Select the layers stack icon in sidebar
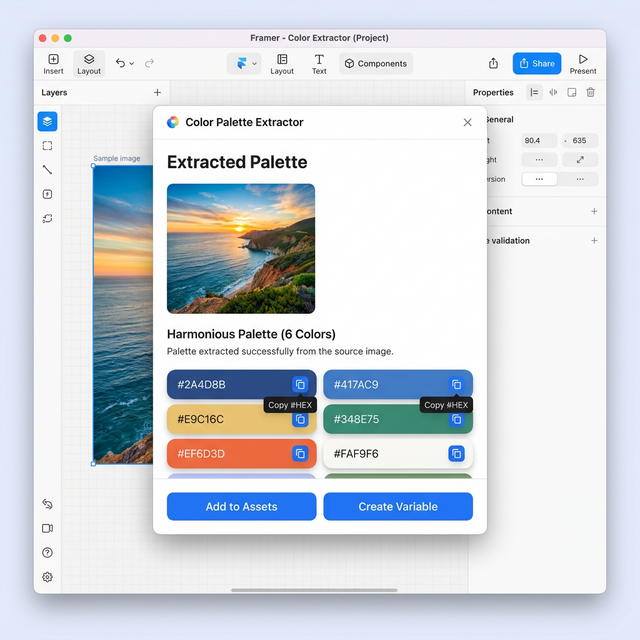The image size is (640, 640). (47, 122)
